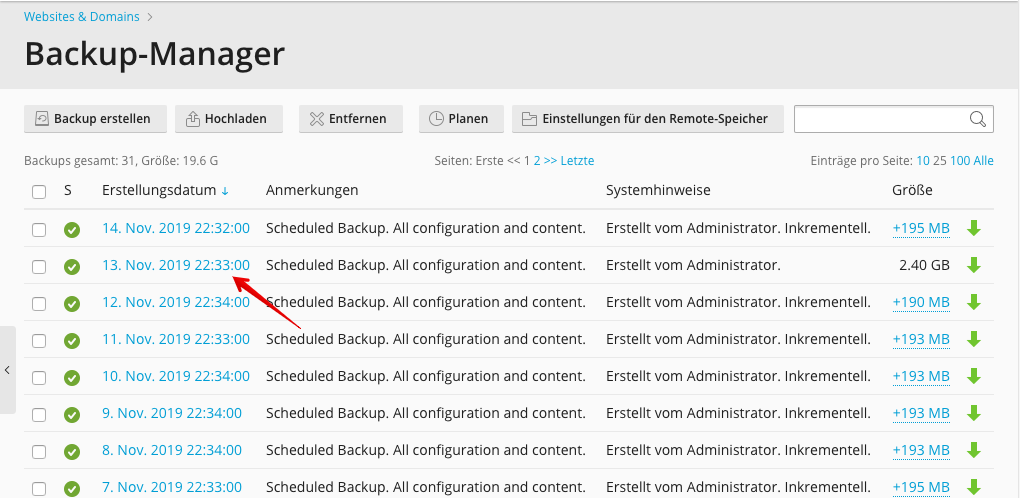Click the Entfernen button

tap(351, 119)
